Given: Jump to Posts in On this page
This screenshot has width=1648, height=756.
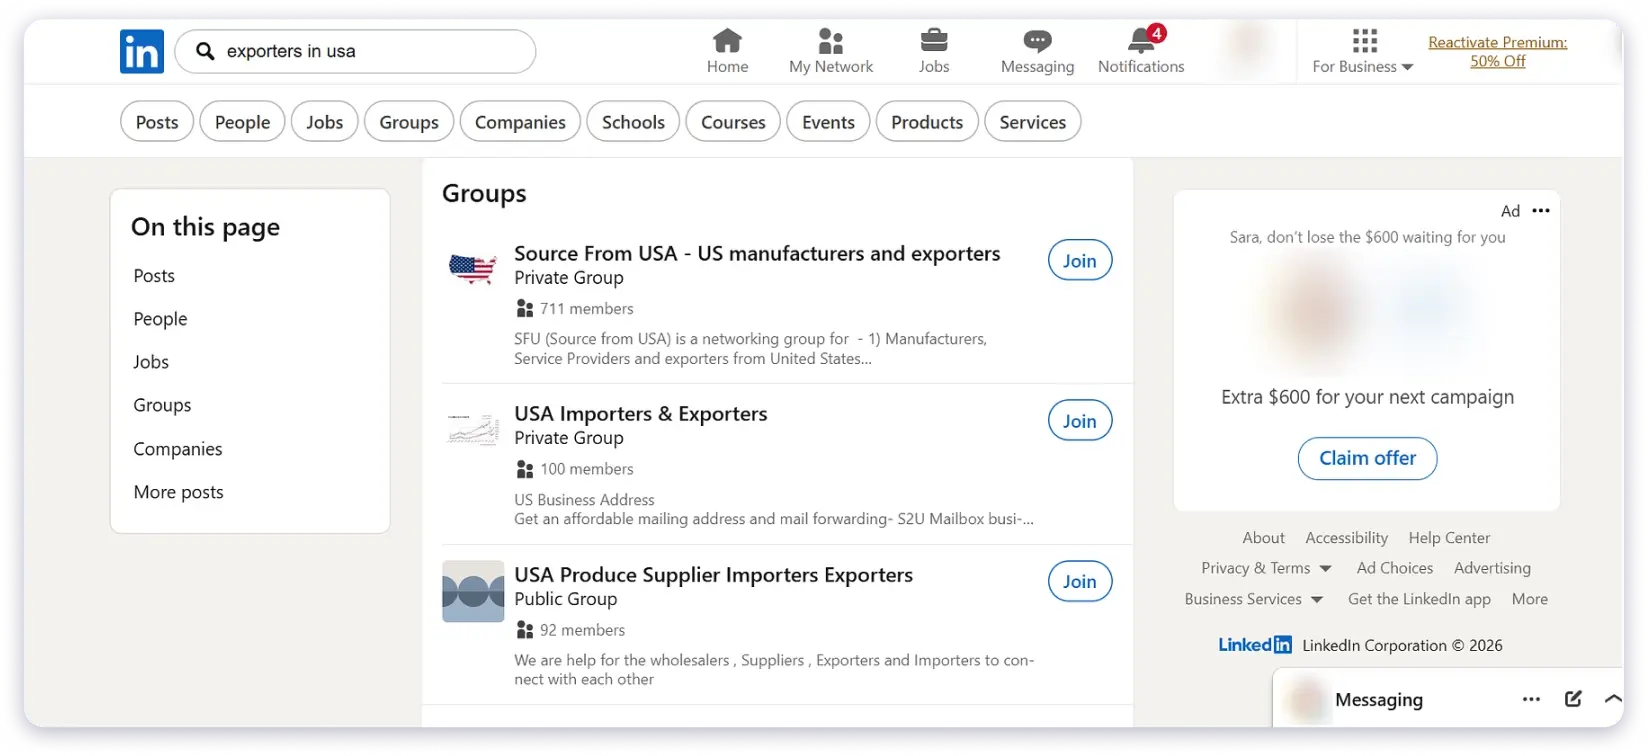Looking at the screenshot, I should tap(154, 275).
